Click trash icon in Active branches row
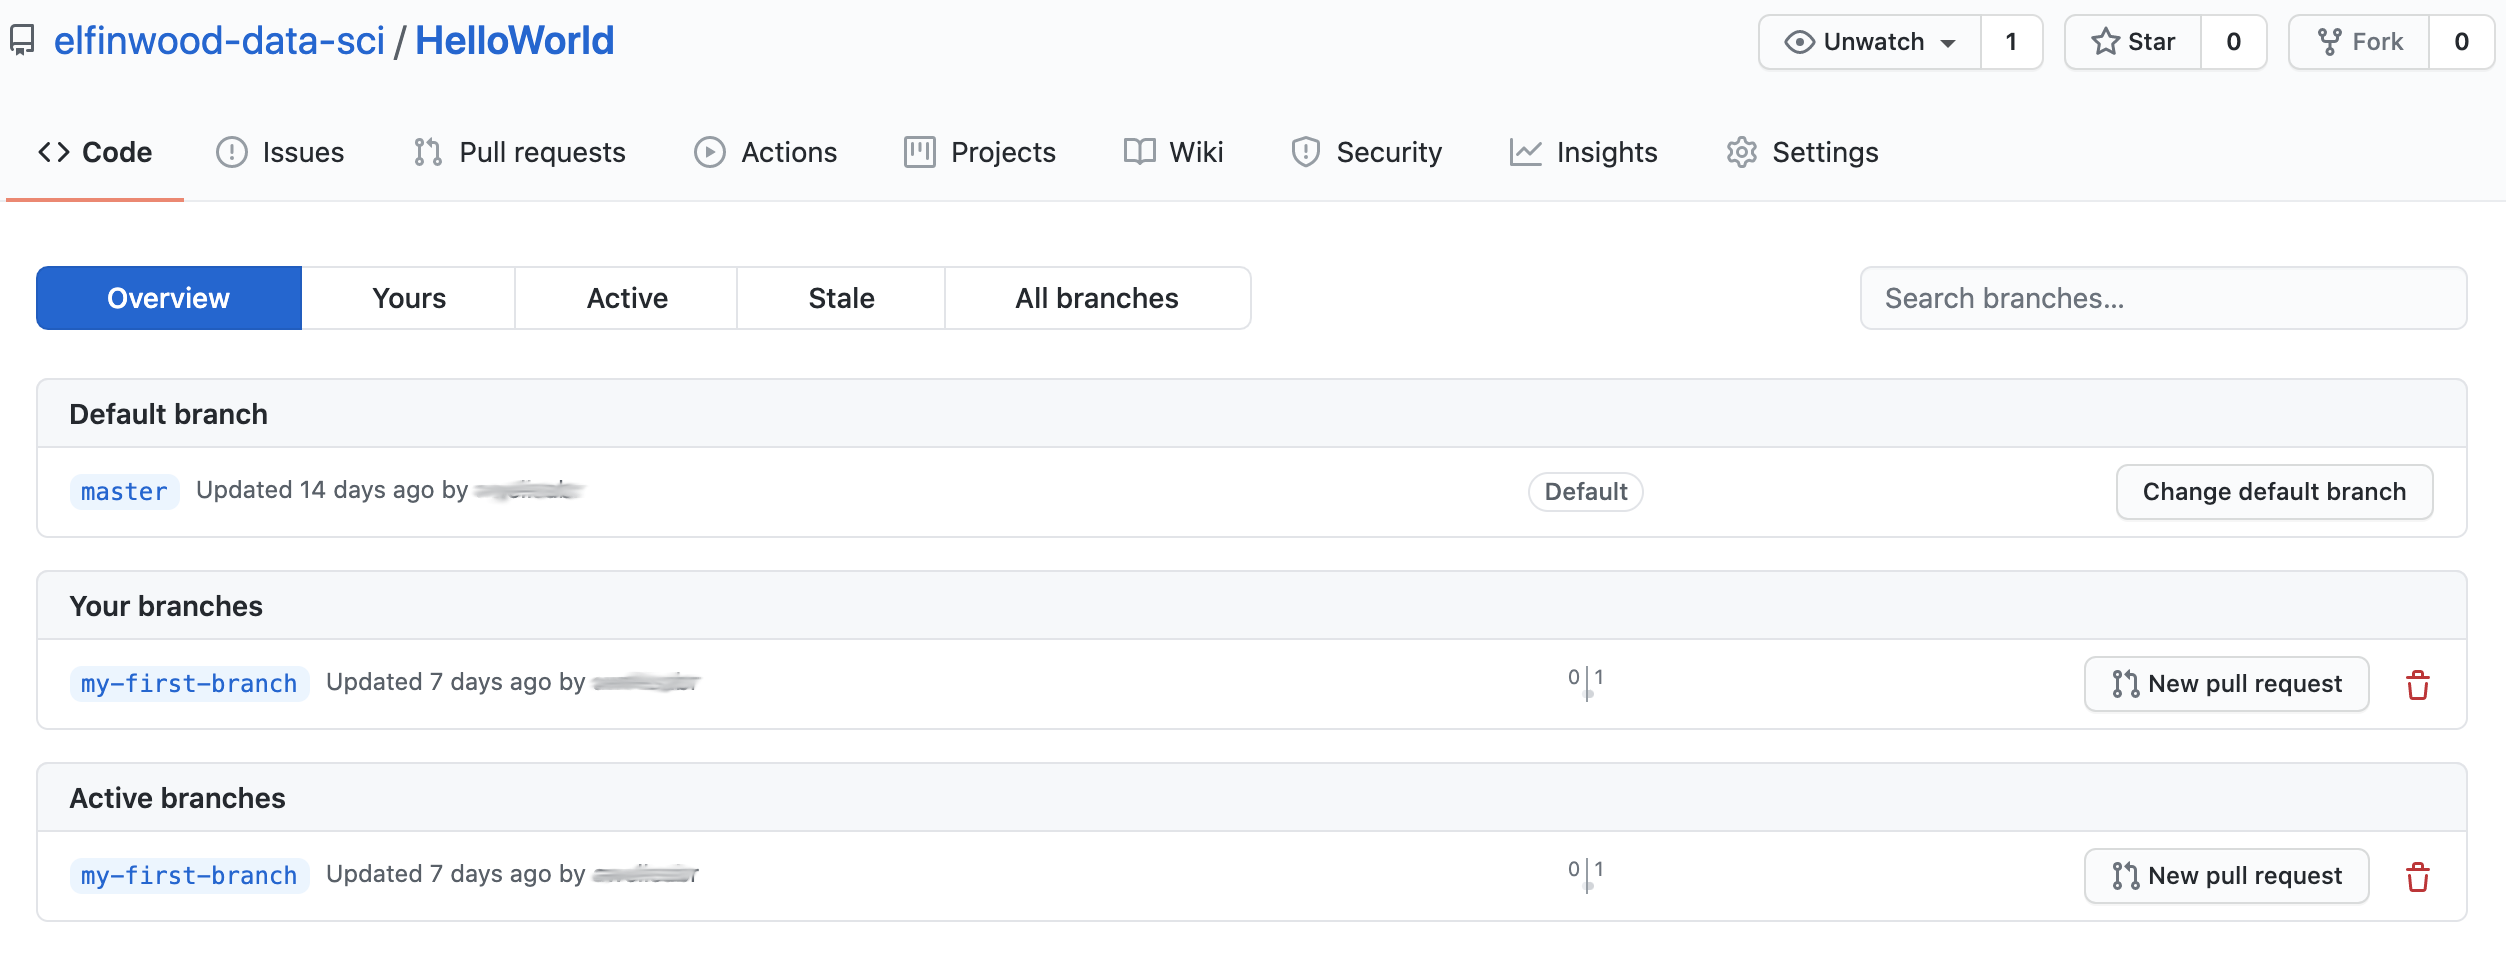 tap(2417, 877)
